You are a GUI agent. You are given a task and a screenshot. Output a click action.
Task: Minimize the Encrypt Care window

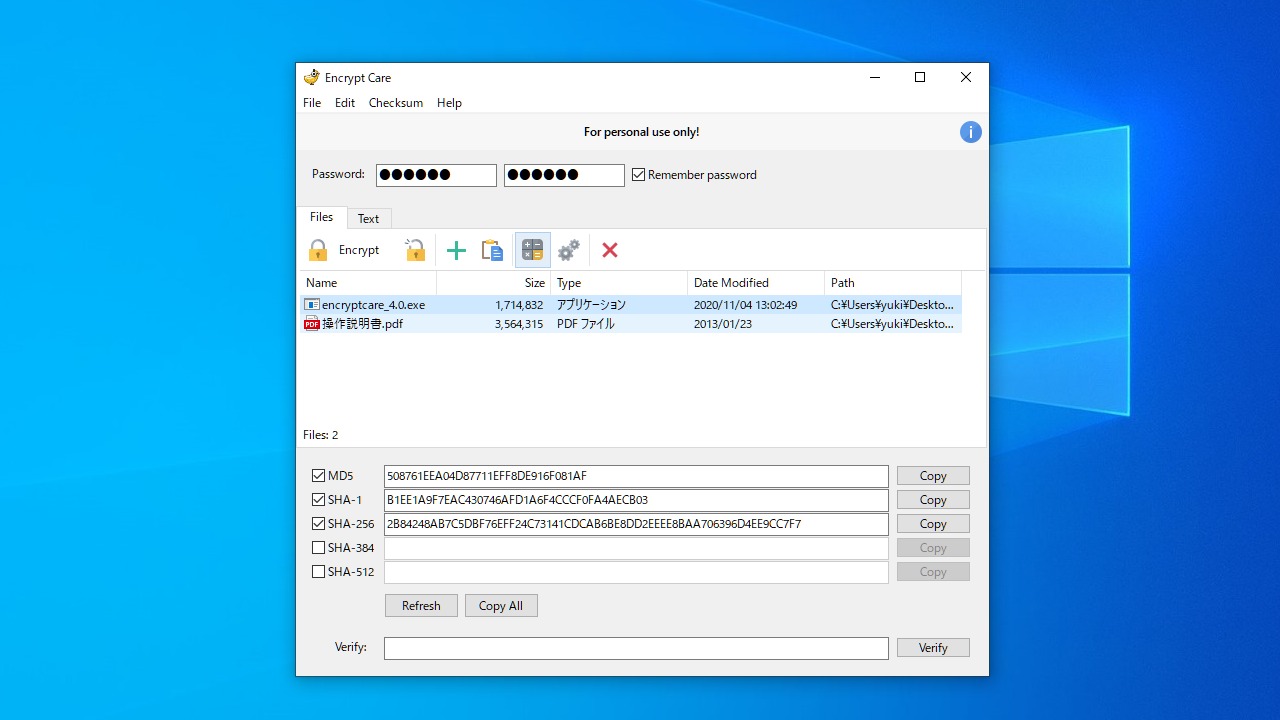pyautogui.click(x=874, y=78)
